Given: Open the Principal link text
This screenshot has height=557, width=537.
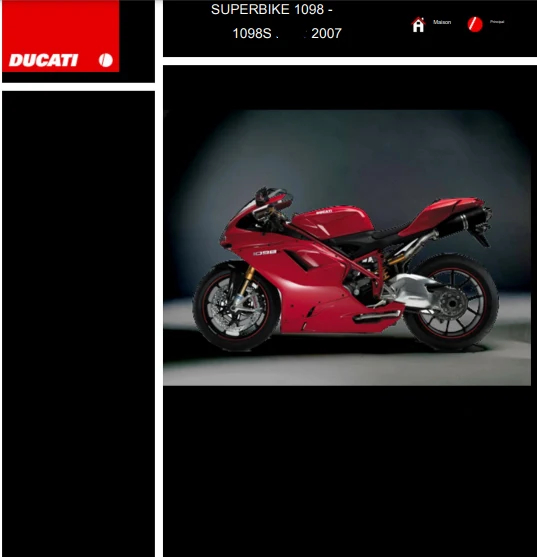Looking at the screenshot, I should 497,22.
